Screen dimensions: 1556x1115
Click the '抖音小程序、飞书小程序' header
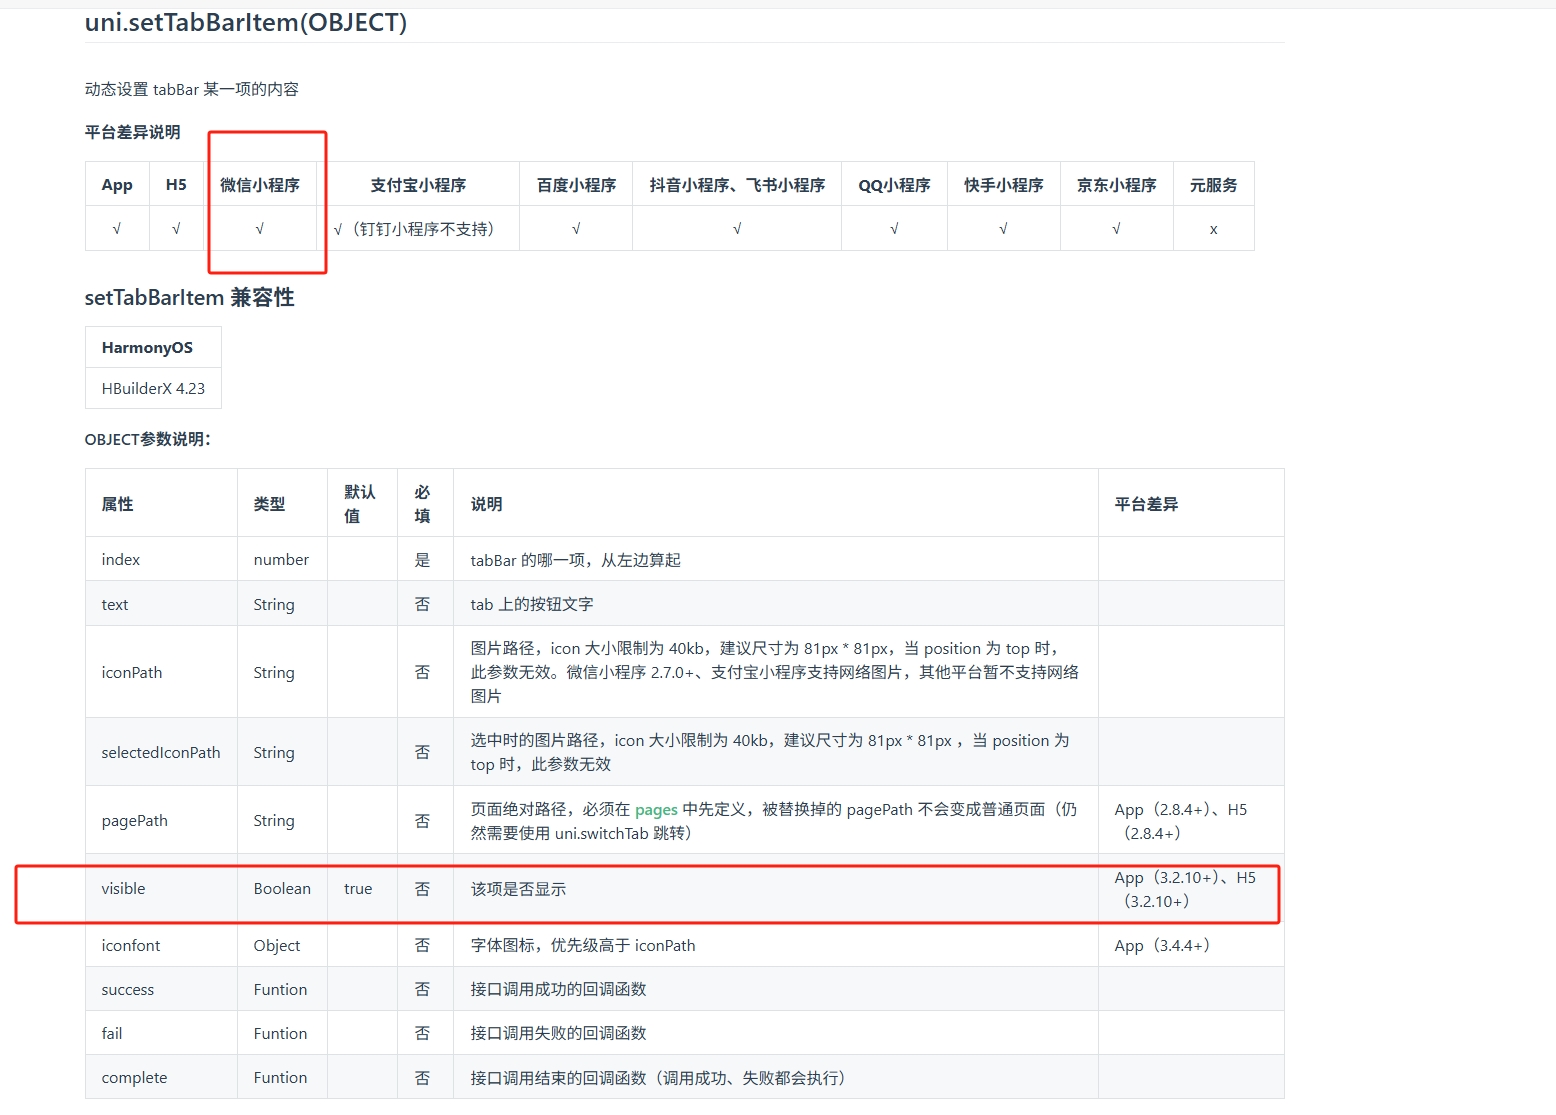pos(737,185)
